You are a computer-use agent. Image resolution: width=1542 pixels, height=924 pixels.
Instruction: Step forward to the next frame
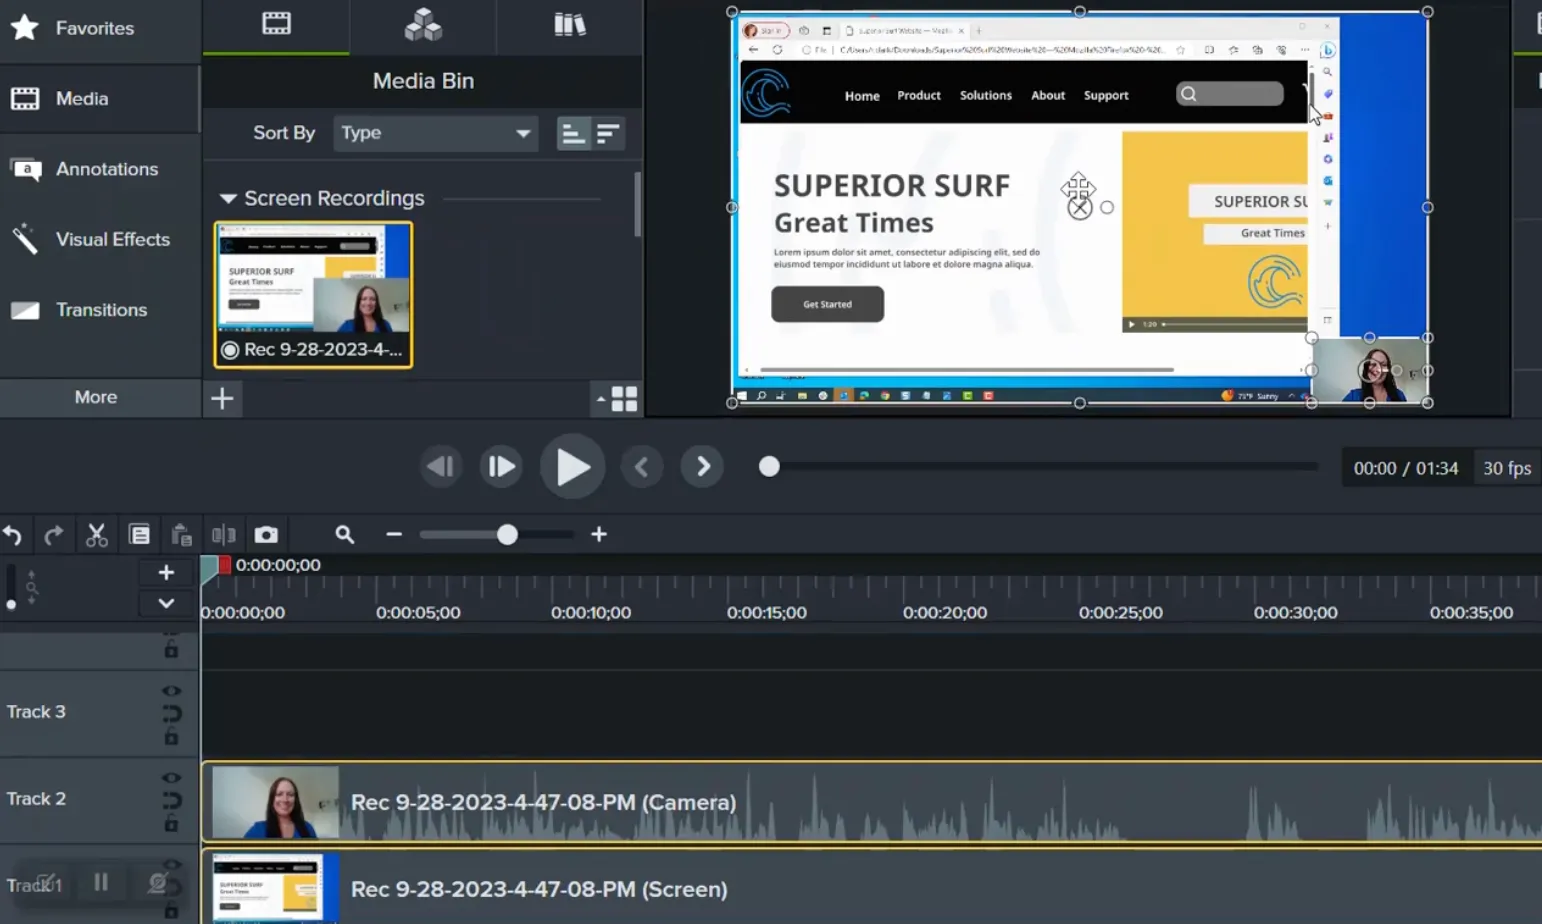tap(501, 467)
